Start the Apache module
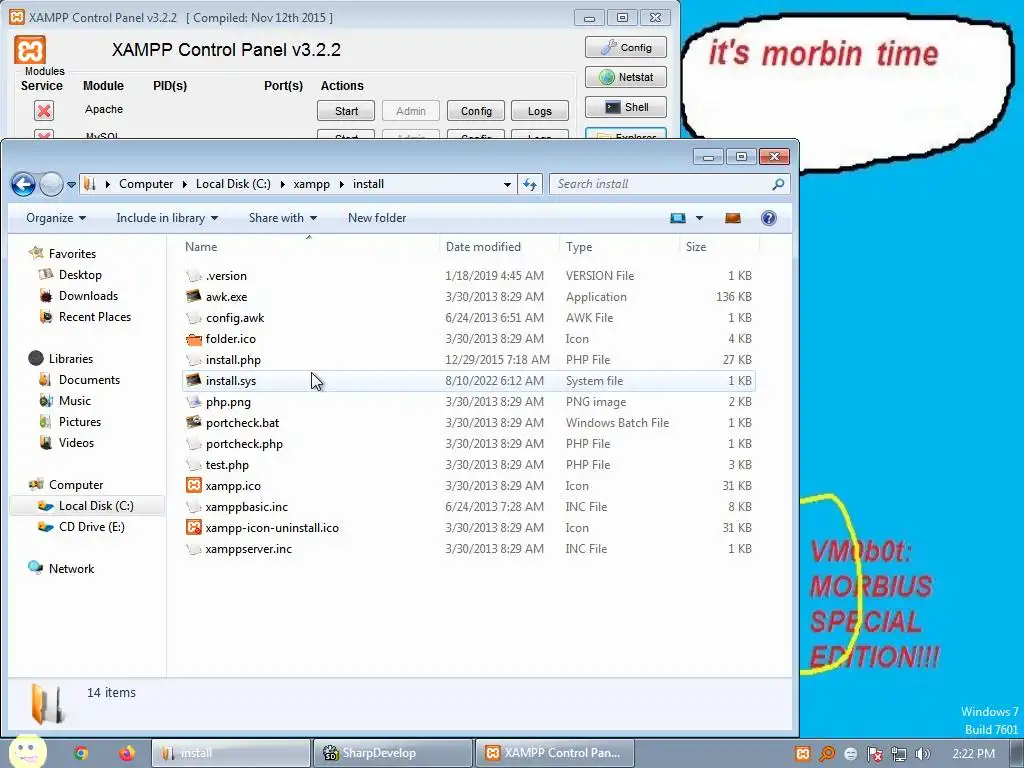This screenshot has width=1024, height=768. pos(346,111)
